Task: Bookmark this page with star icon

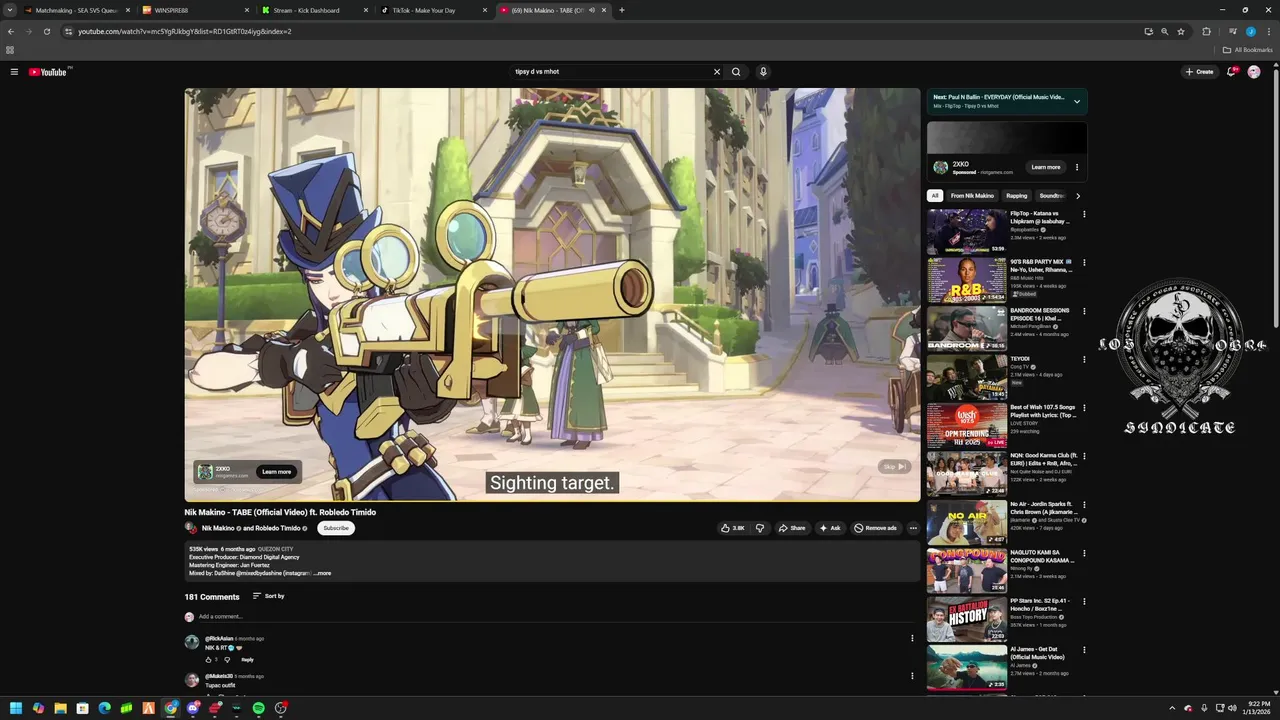Action: [x=1181, y=31]
